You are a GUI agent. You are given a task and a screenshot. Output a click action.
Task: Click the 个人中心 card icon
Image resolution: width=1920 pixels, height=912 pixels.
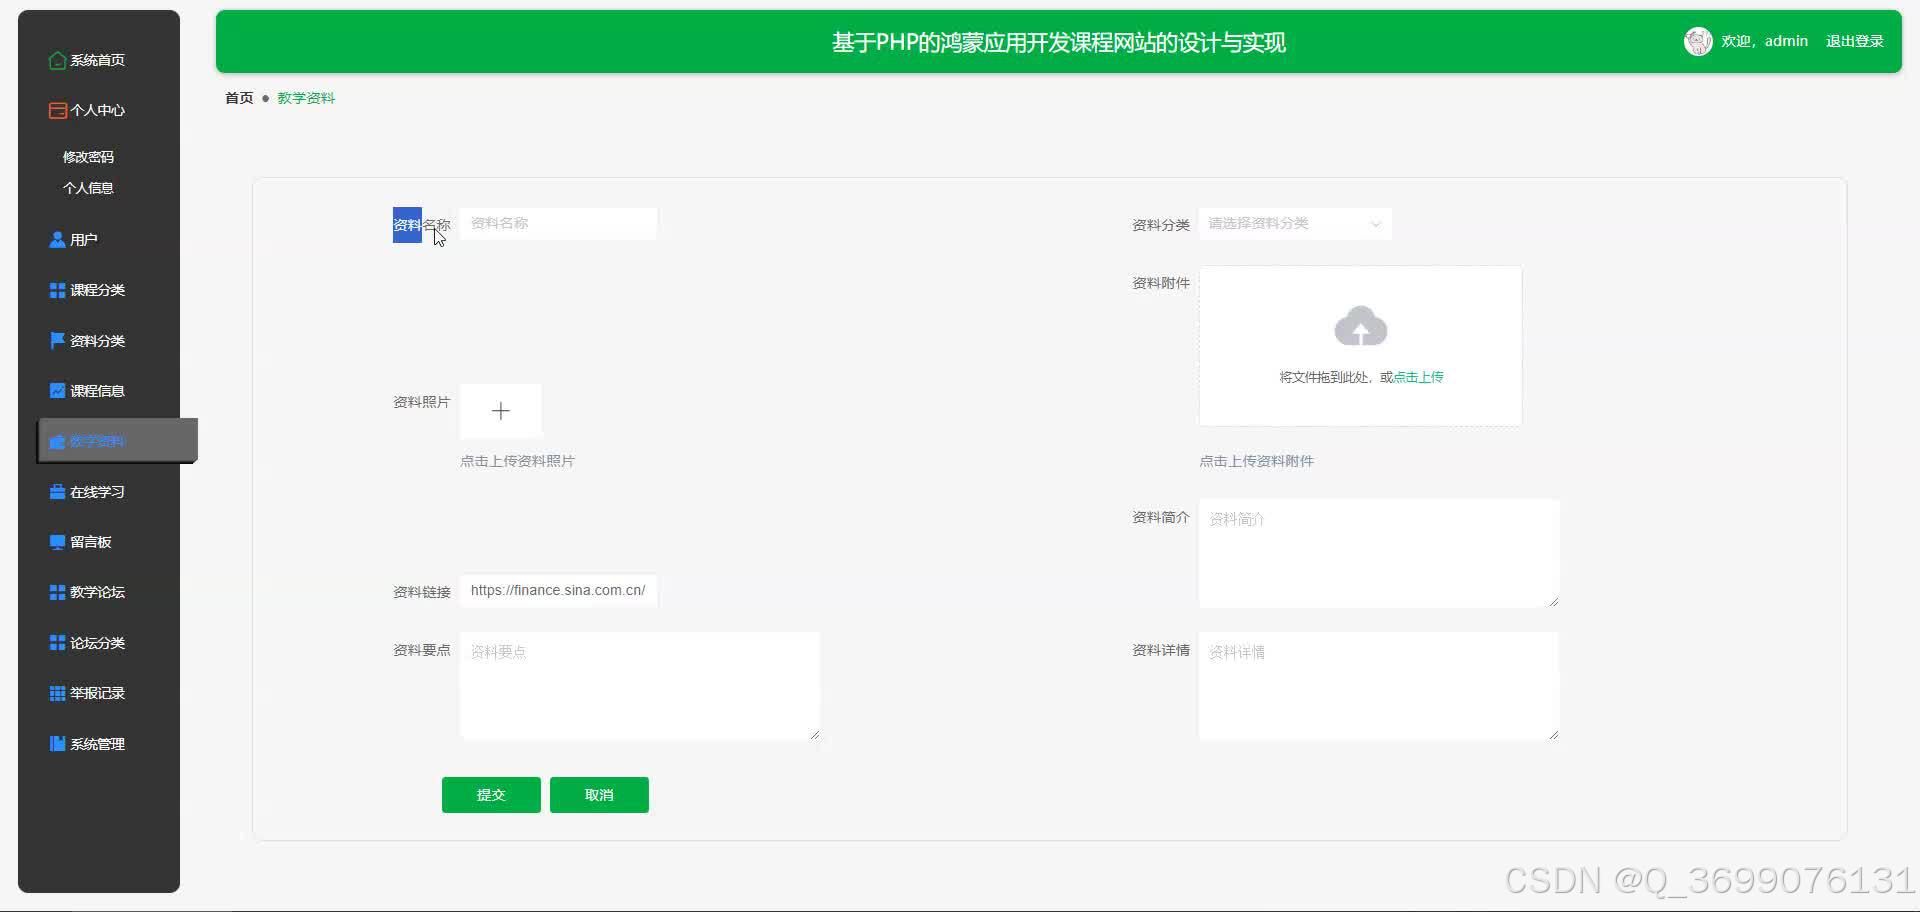tap(58, 110)
